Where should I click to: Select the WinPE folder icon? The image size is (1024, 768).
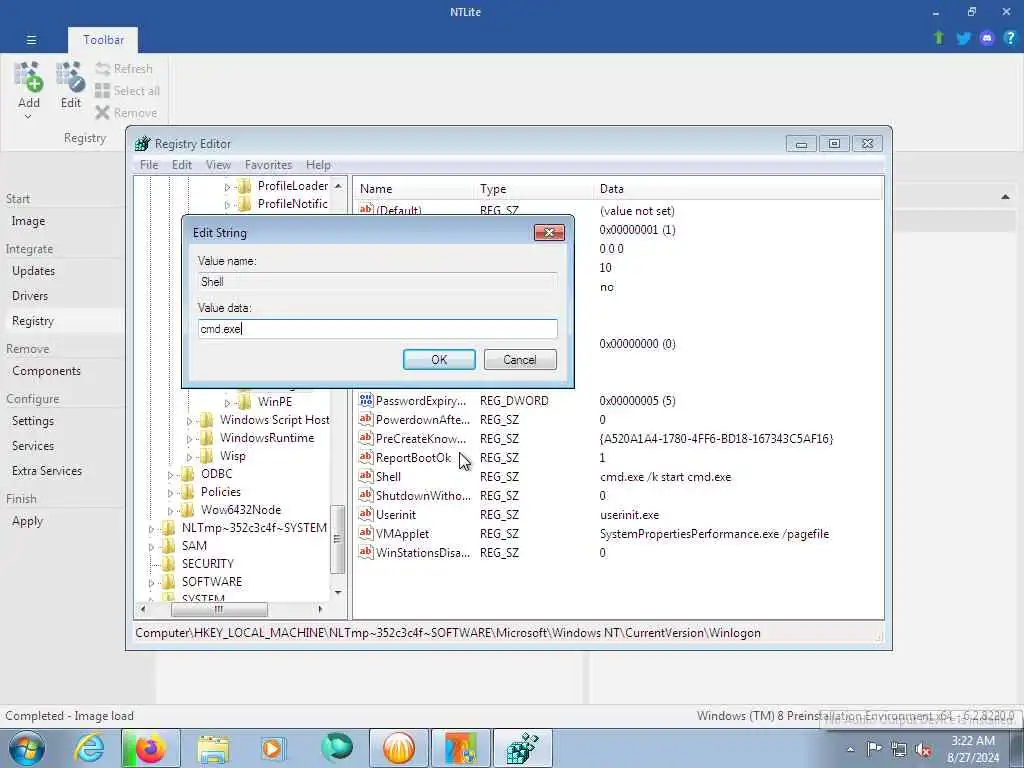tap(244, 402)
